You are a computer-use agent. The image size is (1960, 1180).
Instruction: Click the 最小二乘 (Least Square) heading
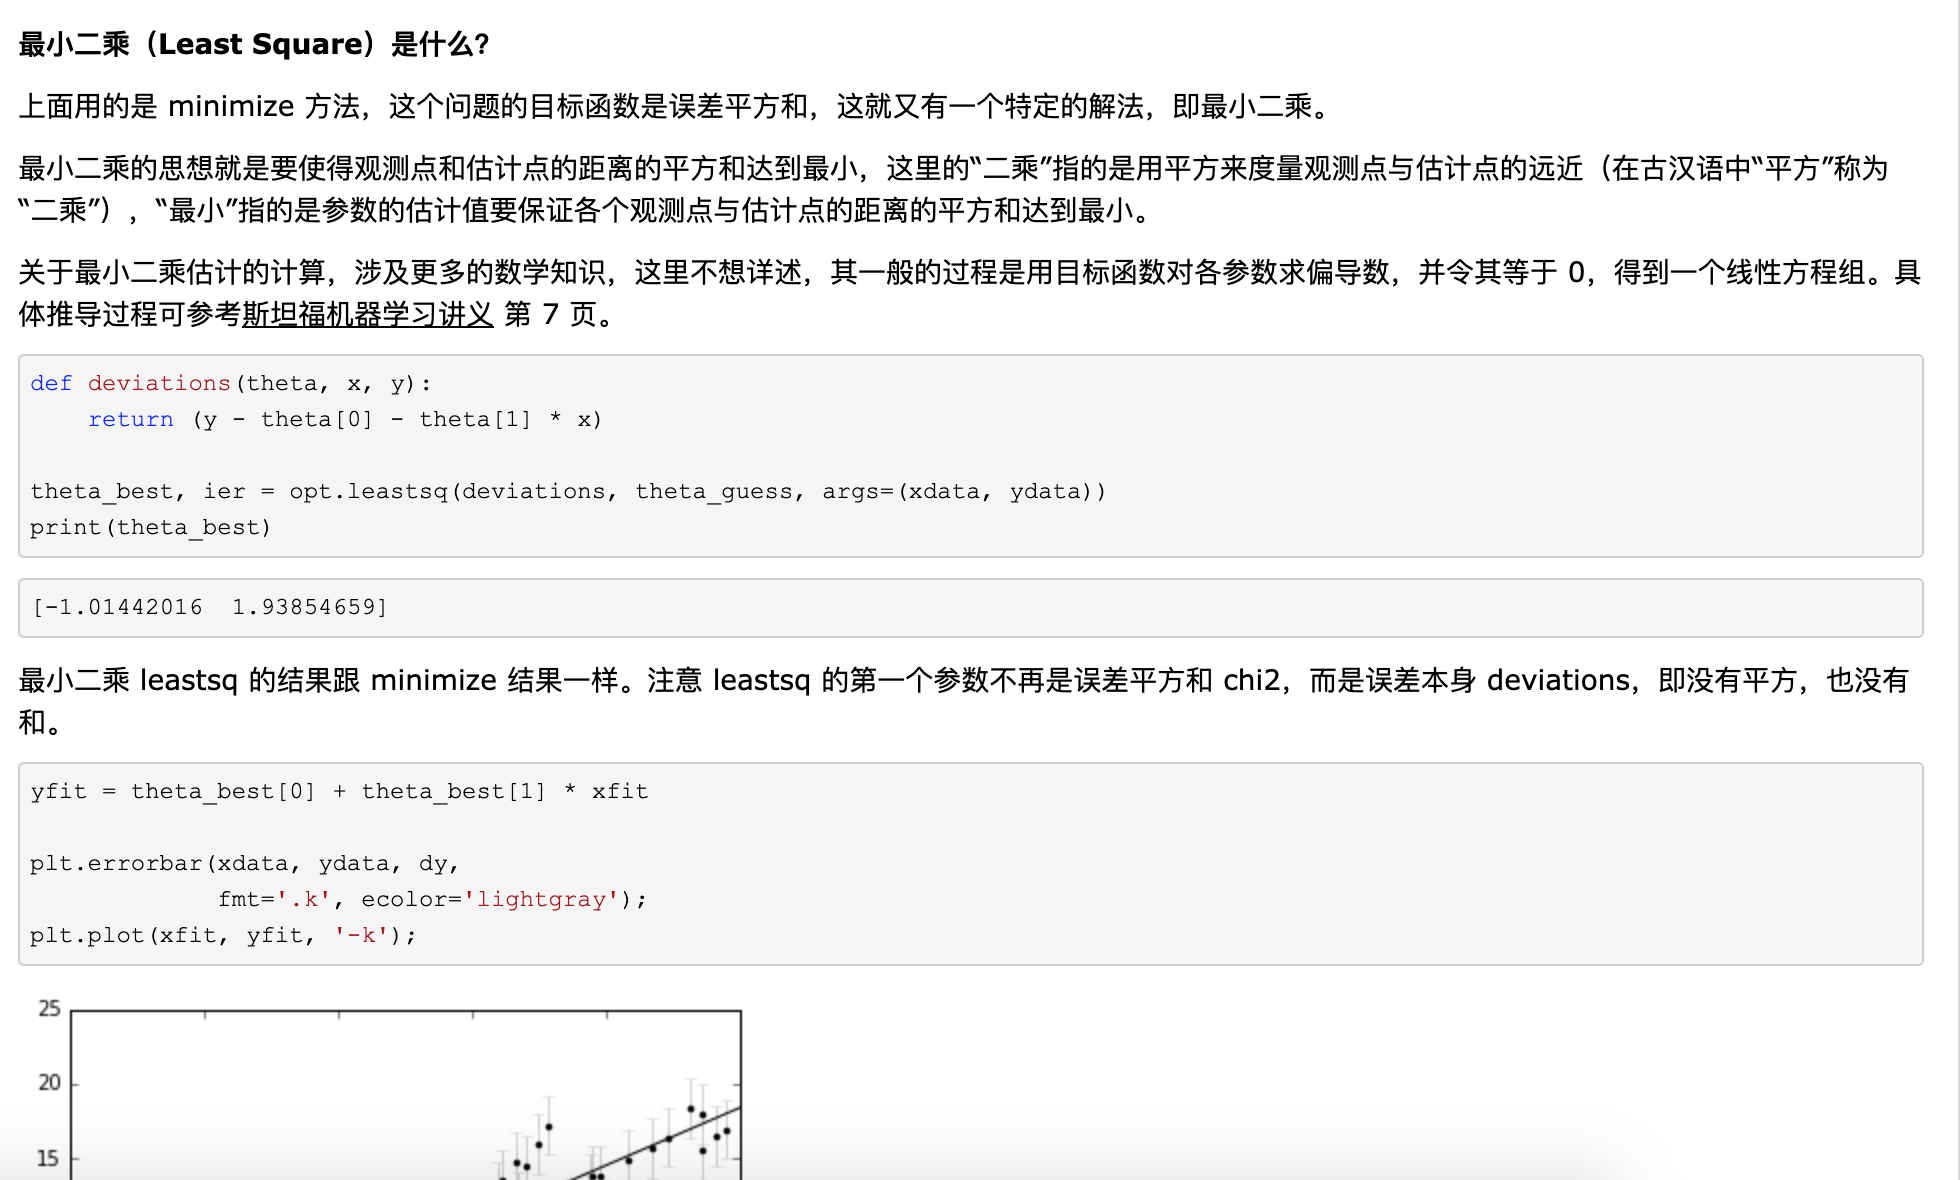point(253,44)
